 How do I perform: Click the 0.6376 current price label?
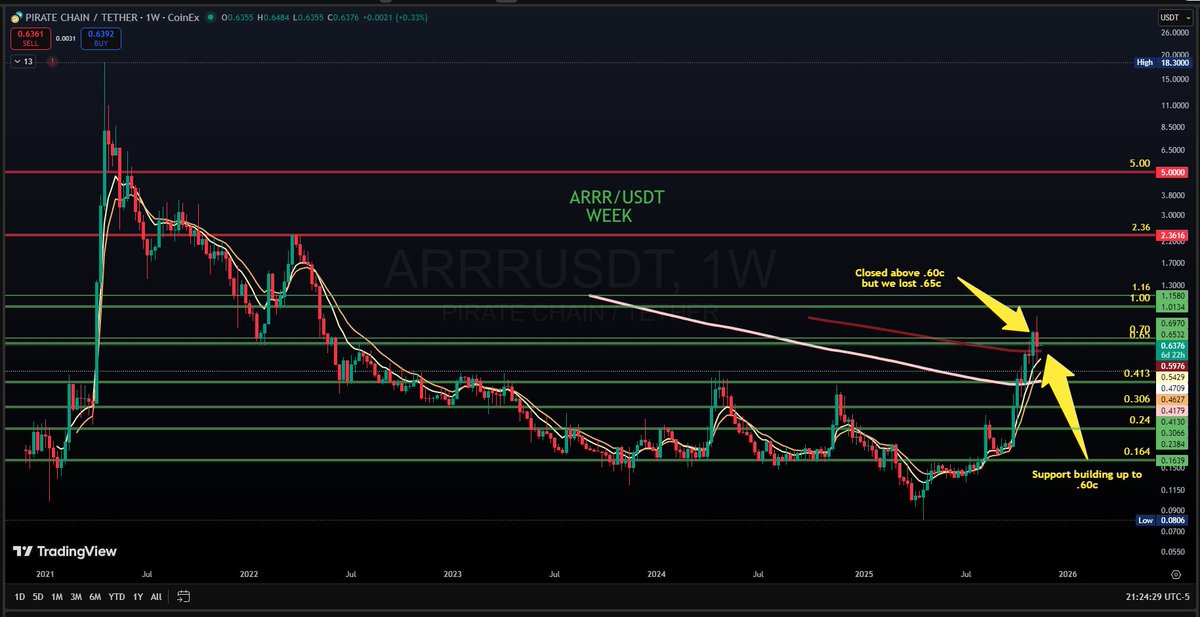[x=1173, y=348]
